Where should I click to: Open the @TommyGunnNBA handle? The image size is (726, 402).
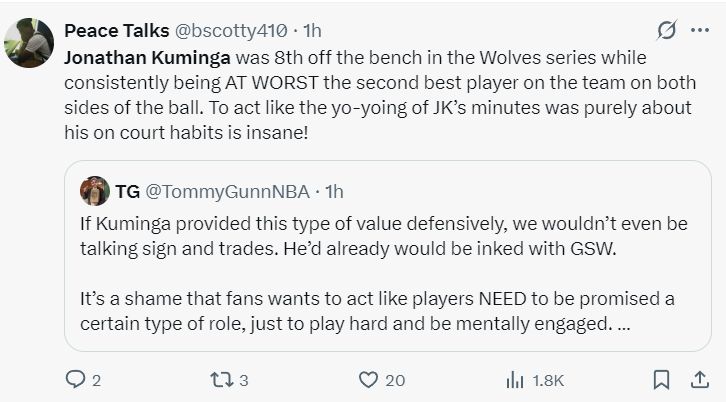(x=227, y=190)
